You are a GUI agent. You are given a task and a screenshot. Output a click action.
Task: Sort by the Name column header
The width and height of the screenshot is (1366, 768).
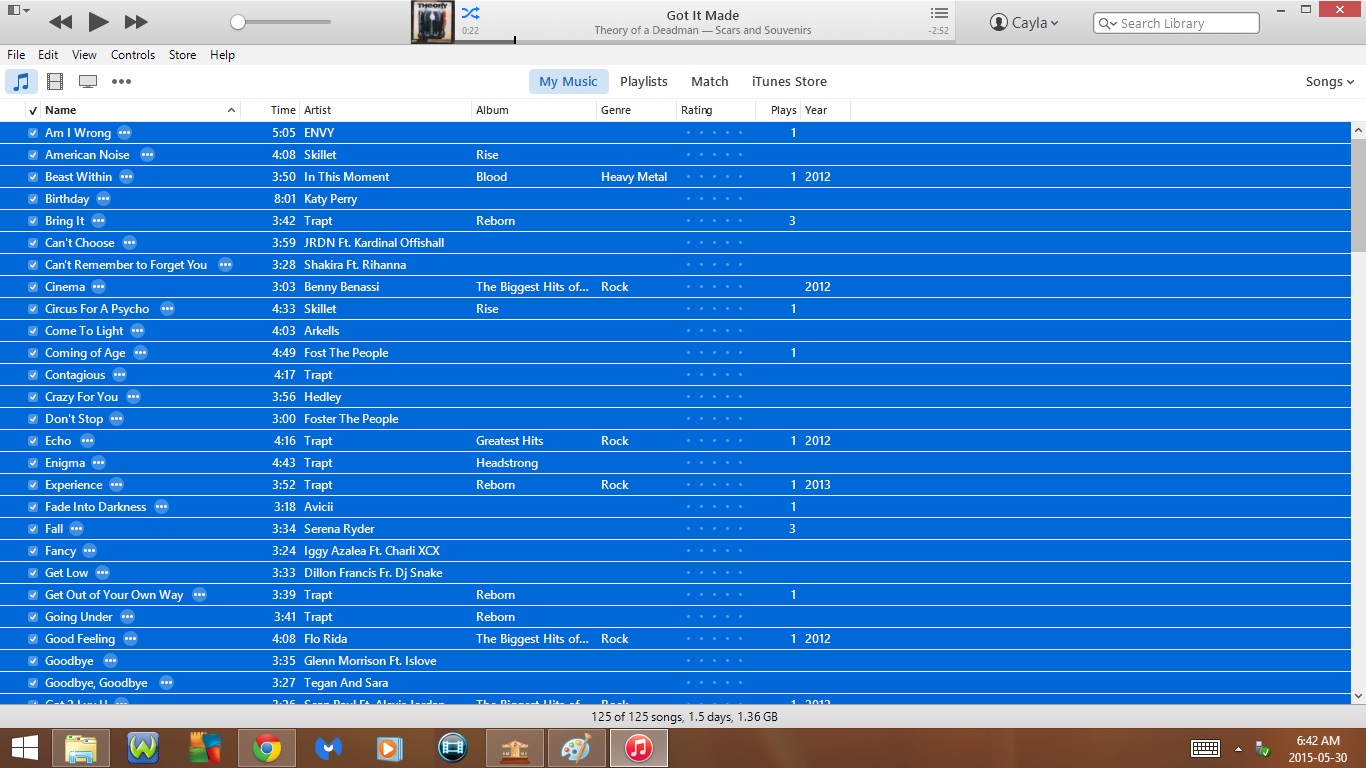coord(141,110)
